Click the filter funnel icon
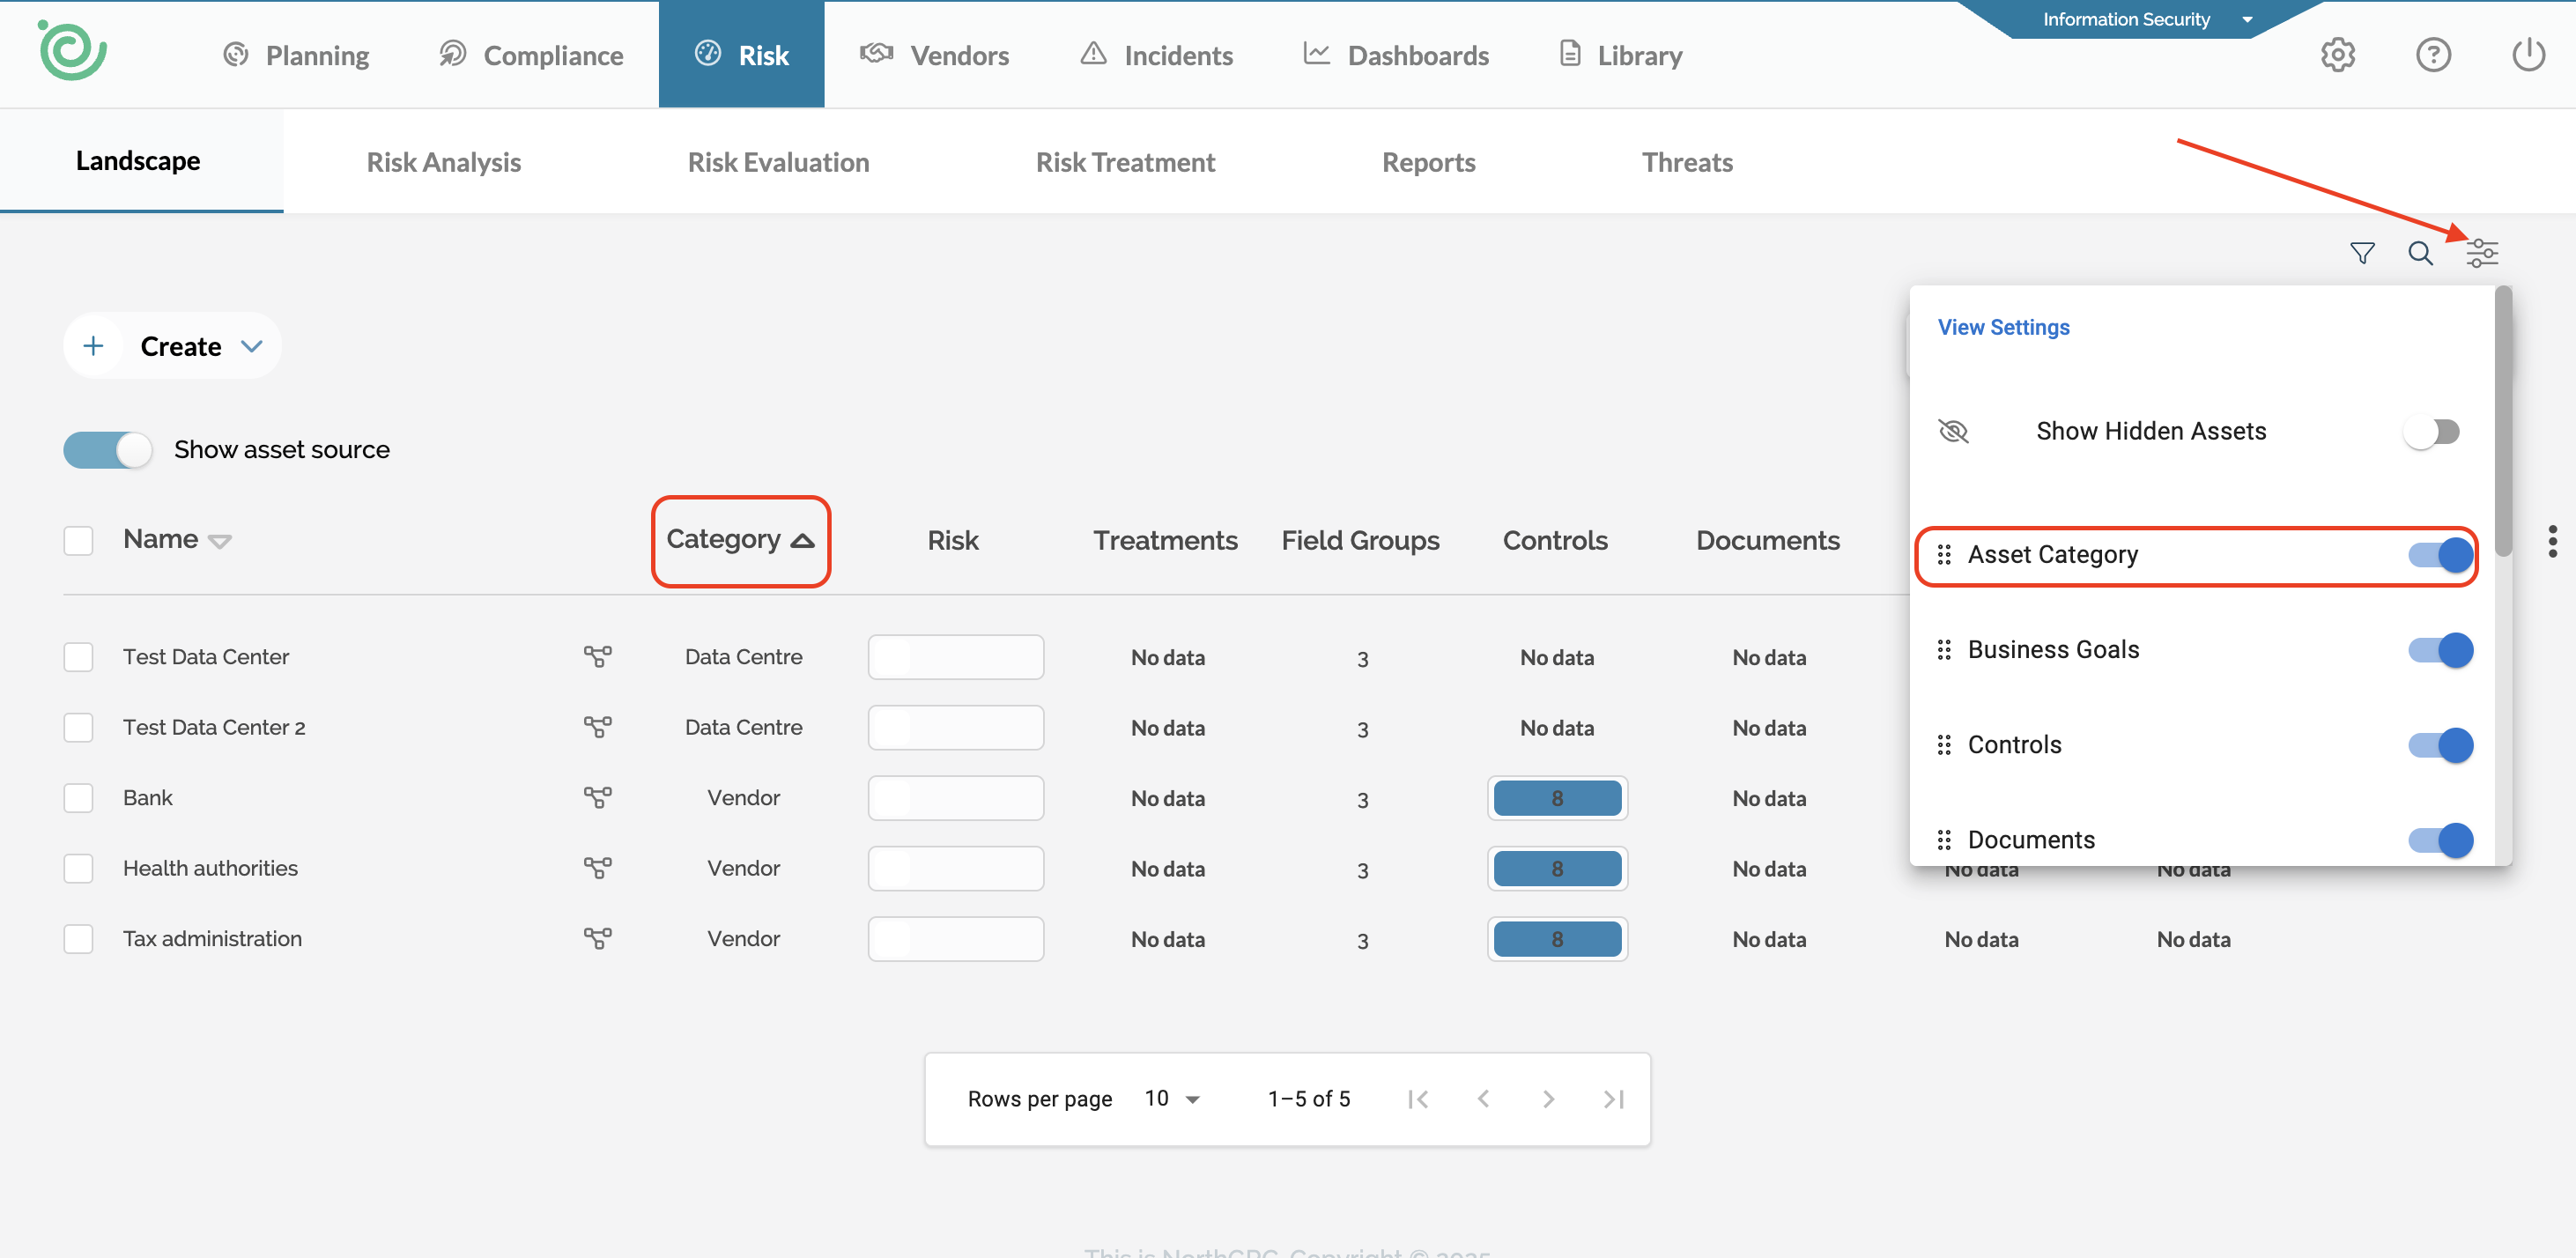 point(2361,253)
